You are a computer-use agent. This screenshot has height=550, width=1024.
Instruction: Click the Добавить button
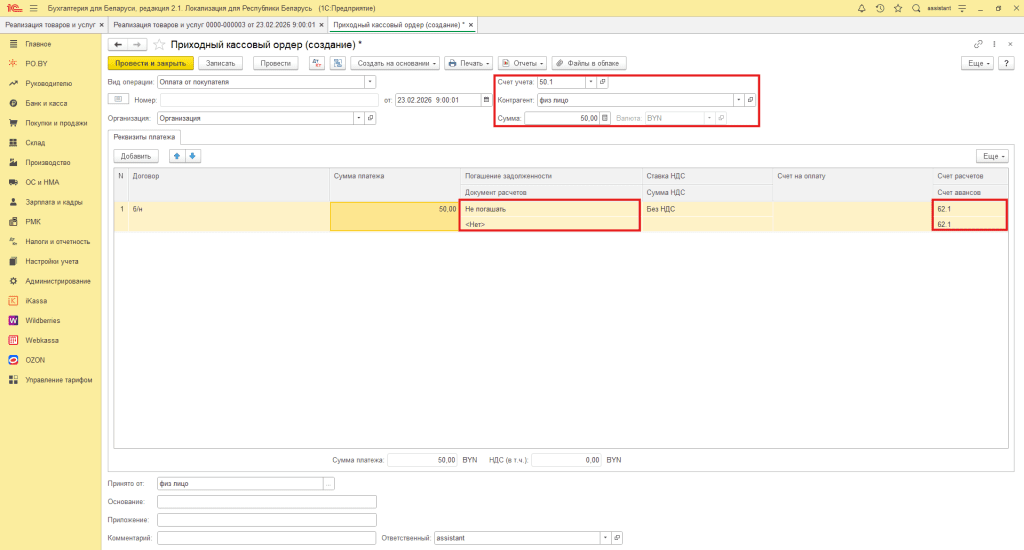(x=136, y=156)
